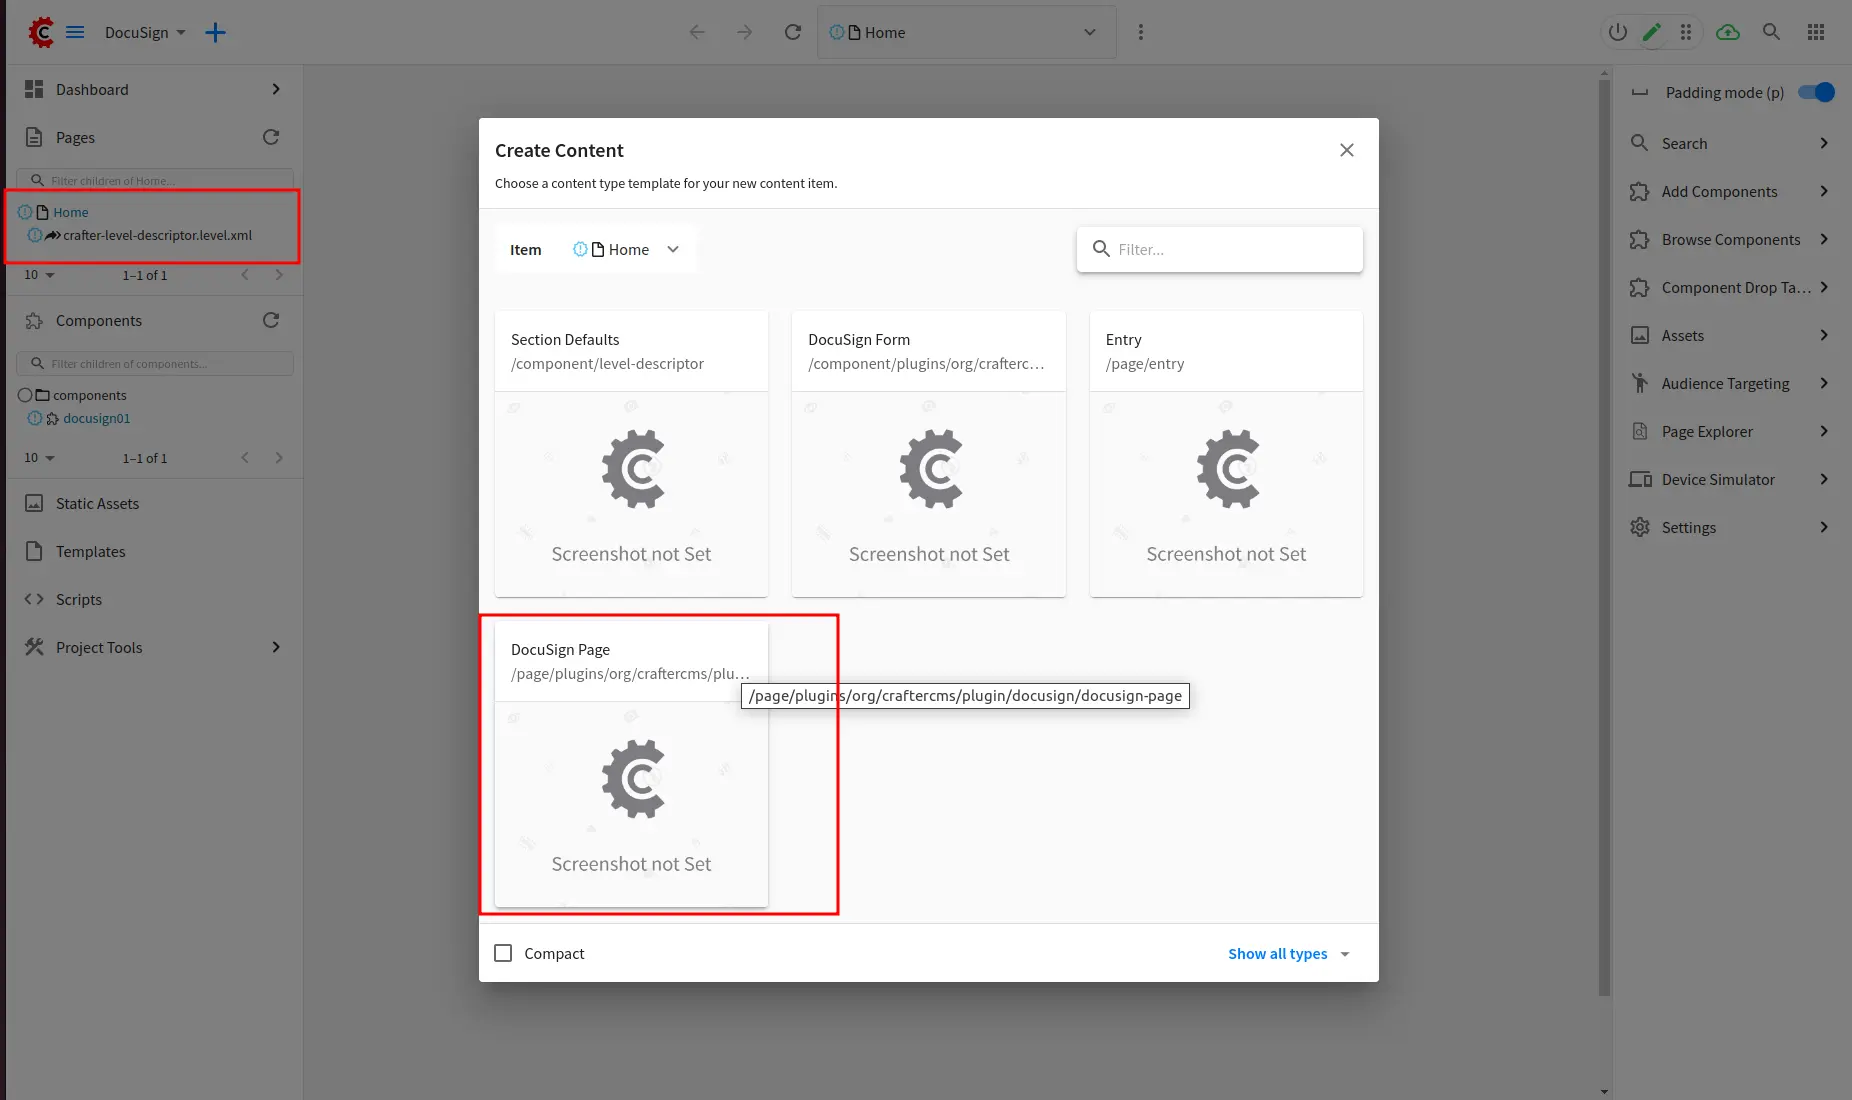Click the CrafterCMS gear logo icon

coord(41,32)
